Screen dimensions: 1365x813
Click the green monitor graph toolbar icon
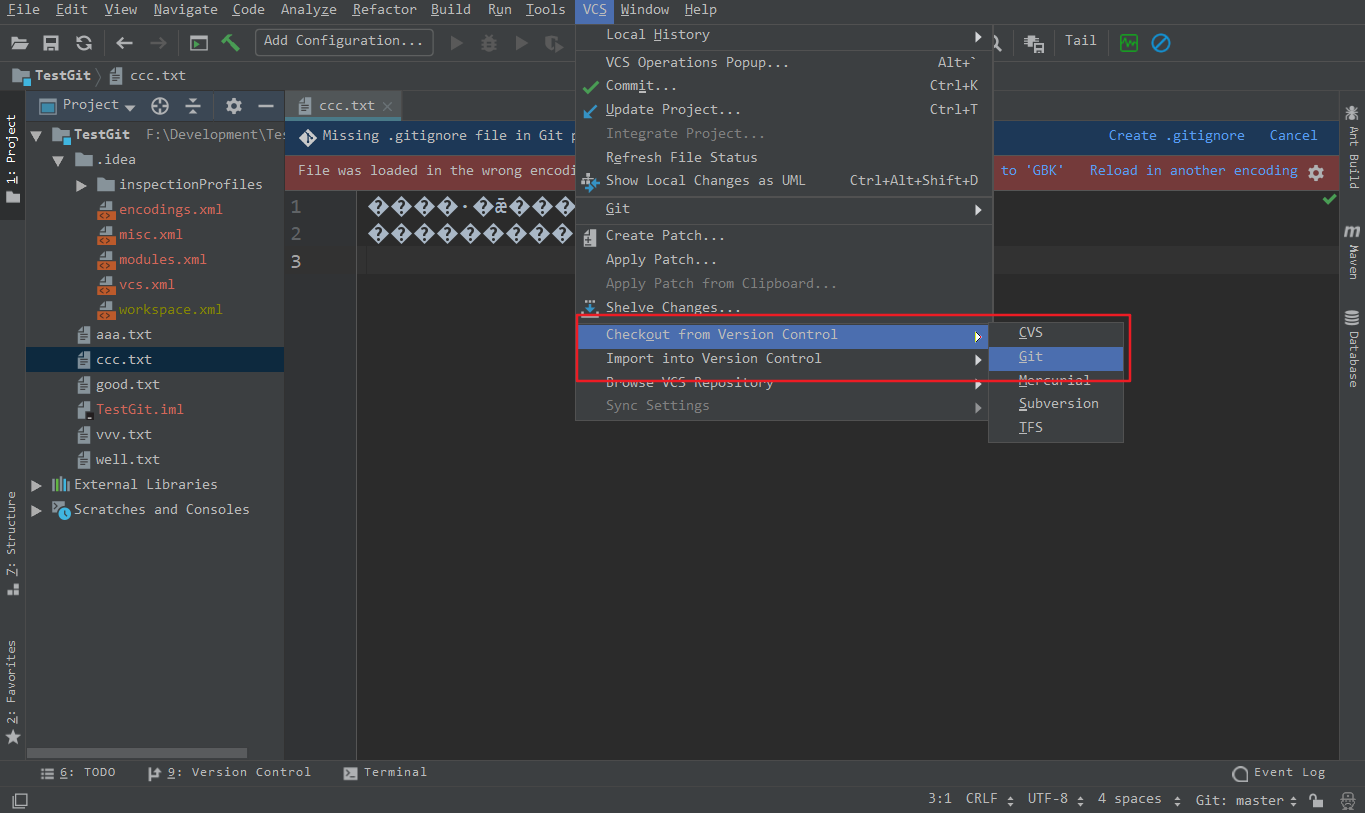[x=1129, y=42]
